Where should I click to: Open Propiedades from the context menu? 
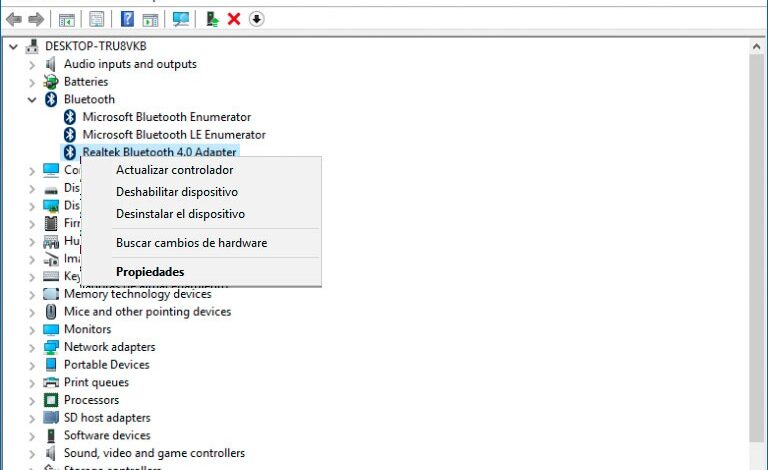[201, 272]
